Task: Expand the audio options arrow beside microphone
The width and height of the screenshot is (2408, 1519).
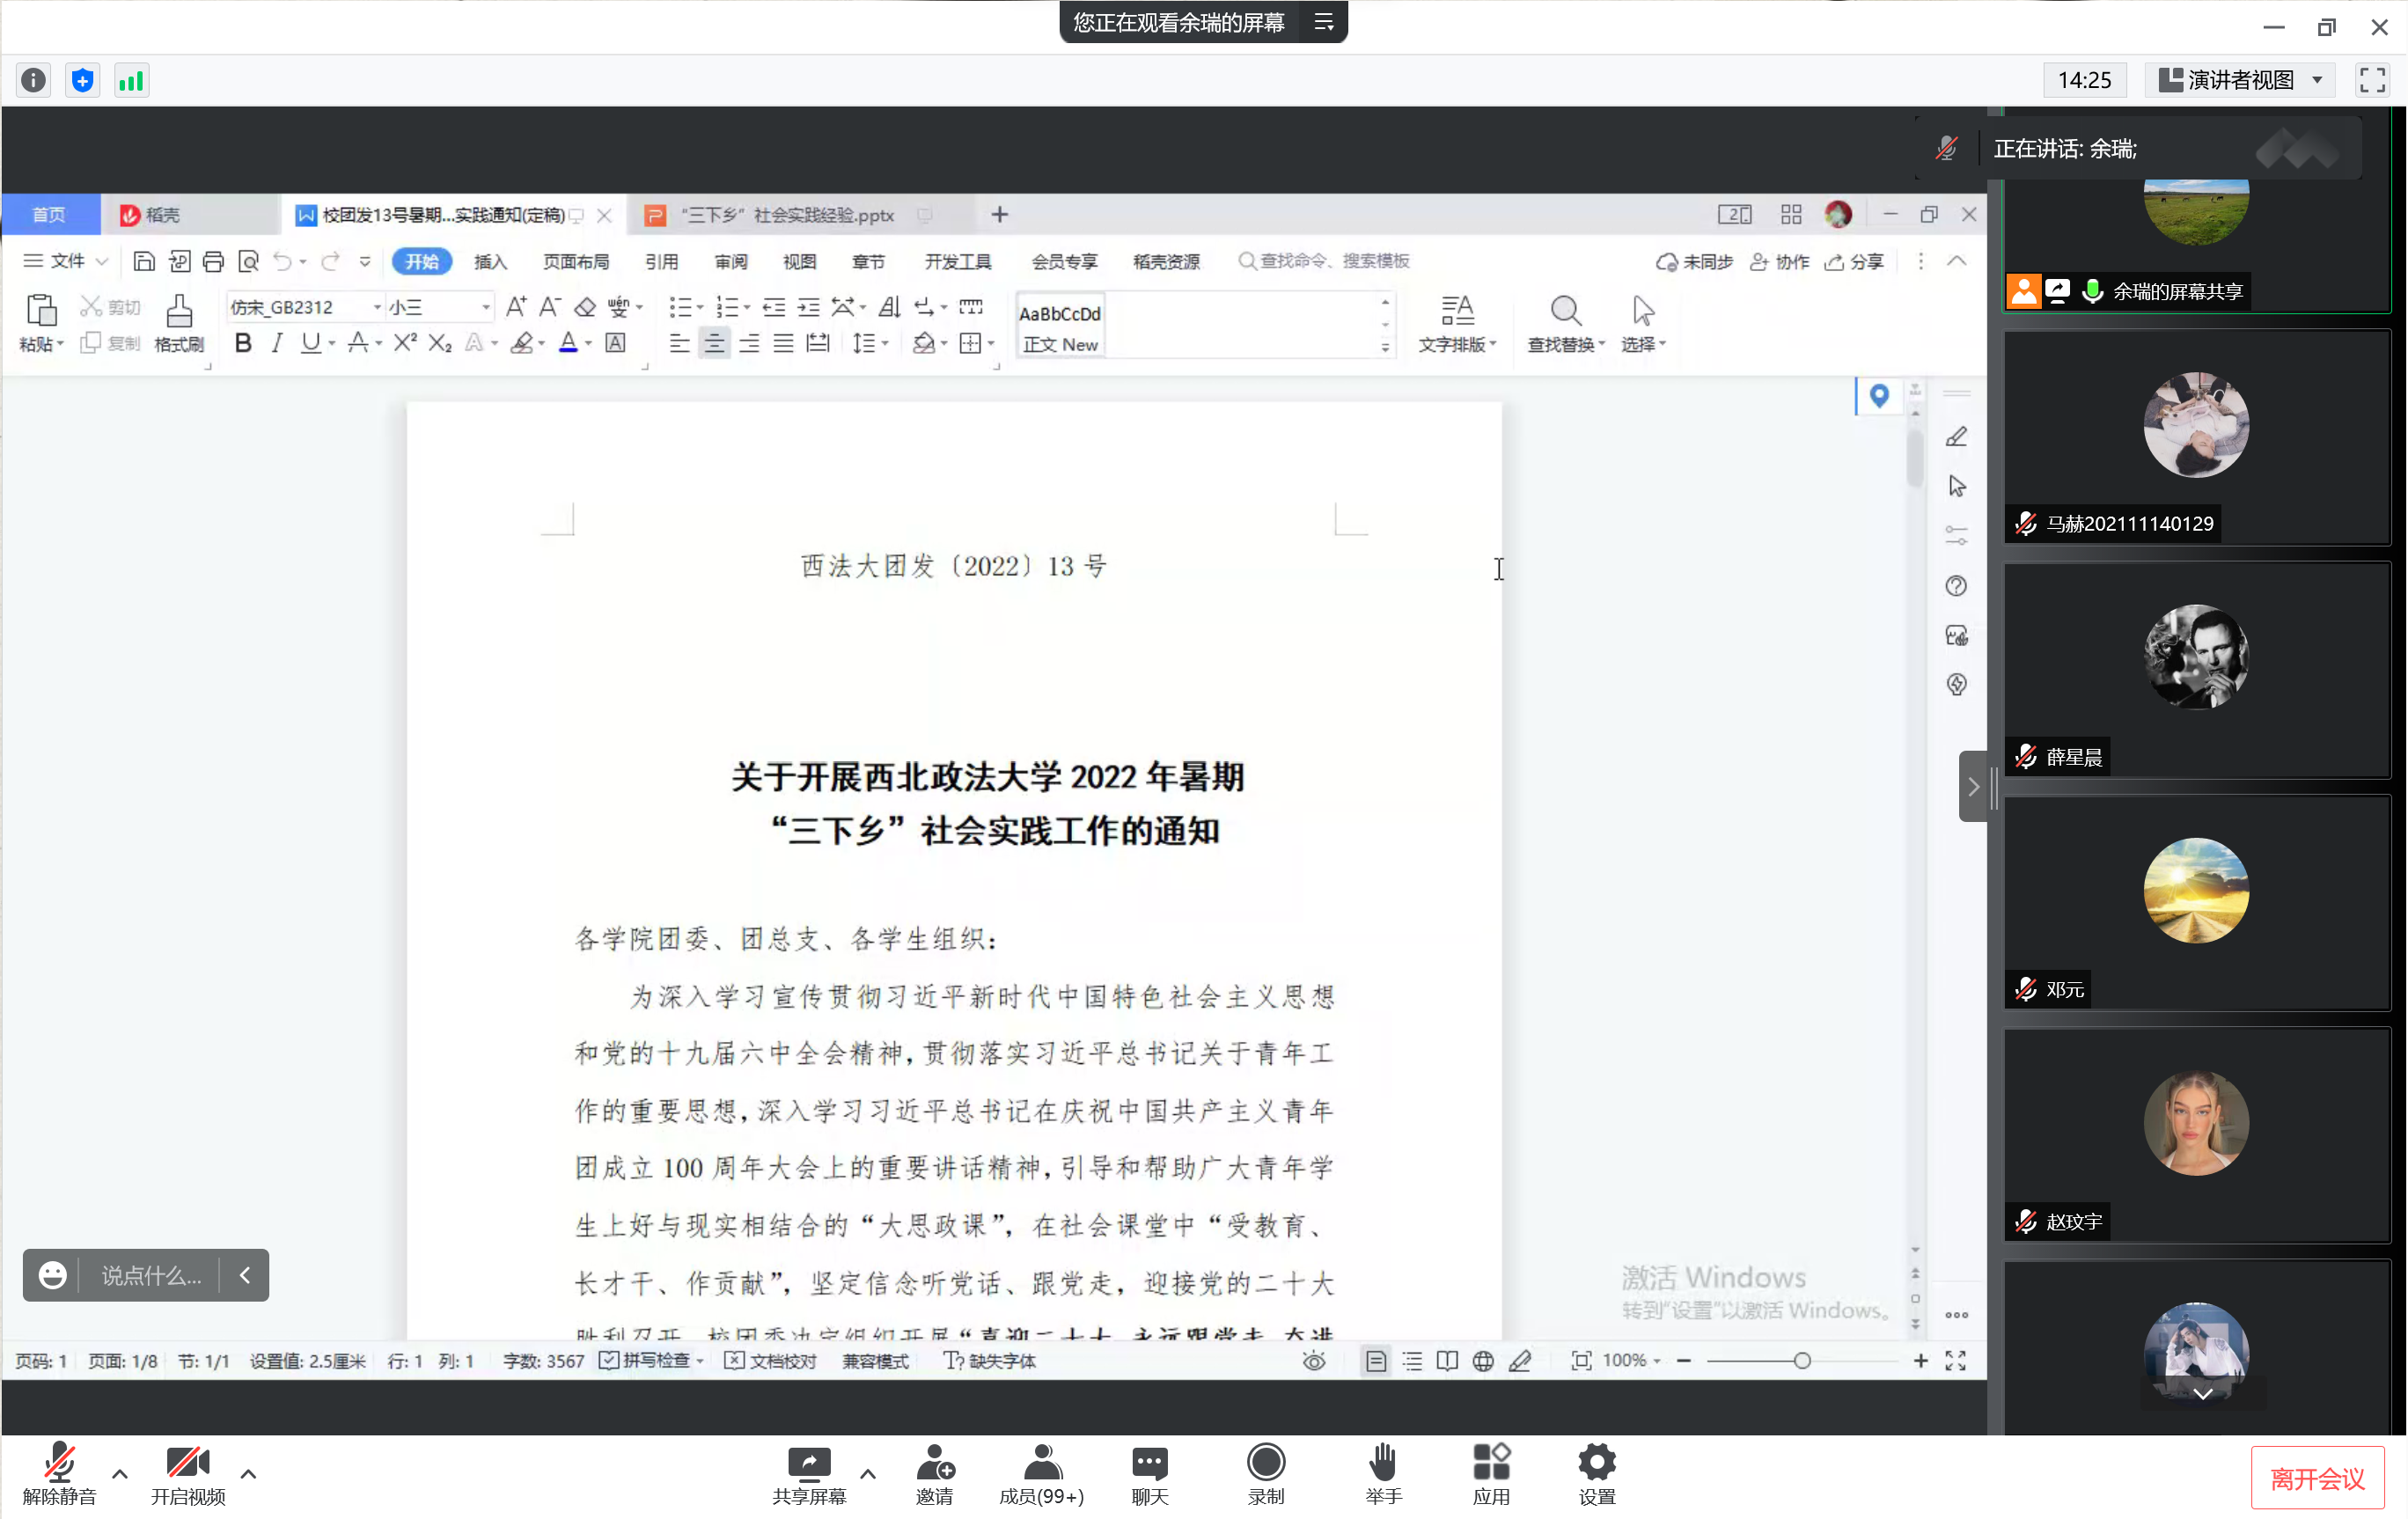Action: pos(120,1473)
